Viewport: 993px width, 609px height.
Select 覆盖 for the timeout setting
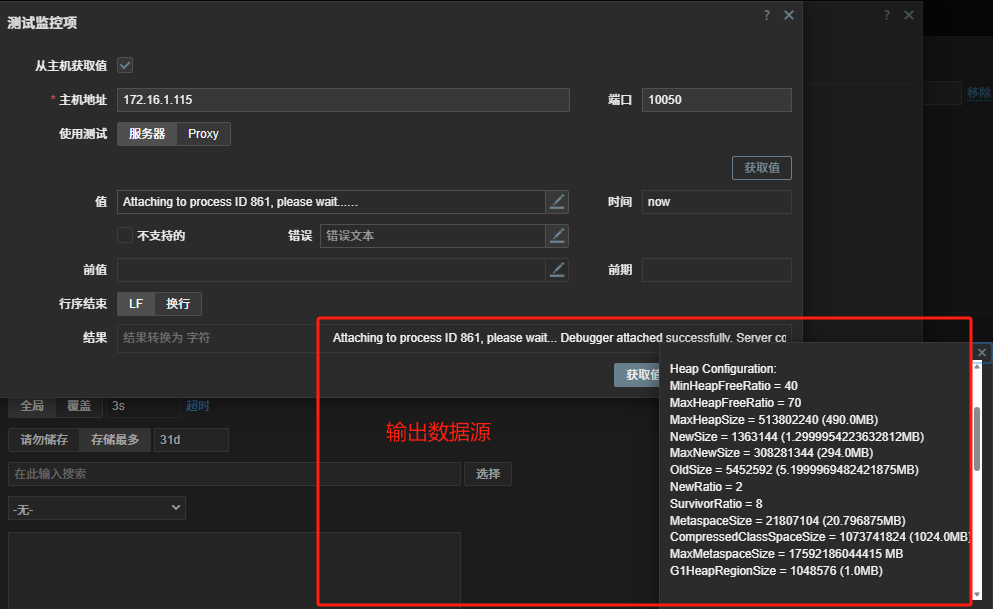click(79, 406)
